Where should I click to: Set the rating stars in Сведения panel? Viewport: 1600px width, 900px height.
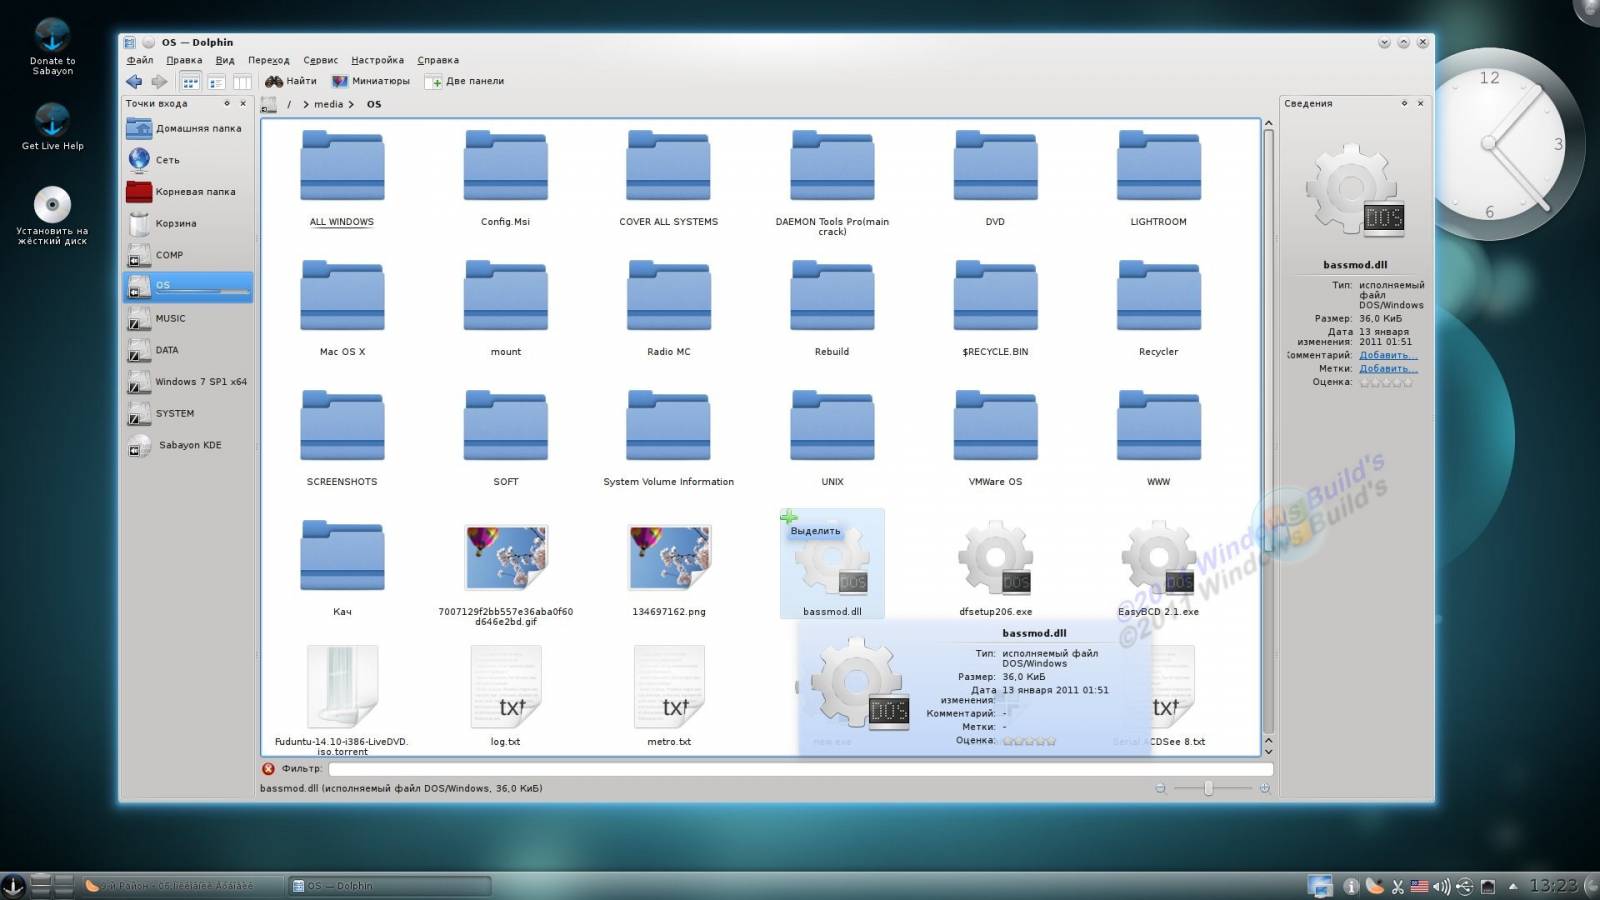pyautogui.click(x=1386, y=382)
